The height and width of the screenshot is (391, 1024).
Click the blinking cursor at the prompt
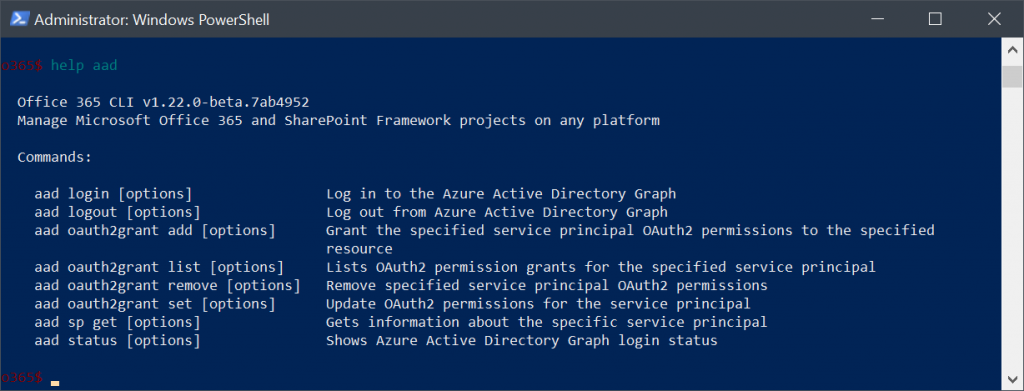[55, 383]
